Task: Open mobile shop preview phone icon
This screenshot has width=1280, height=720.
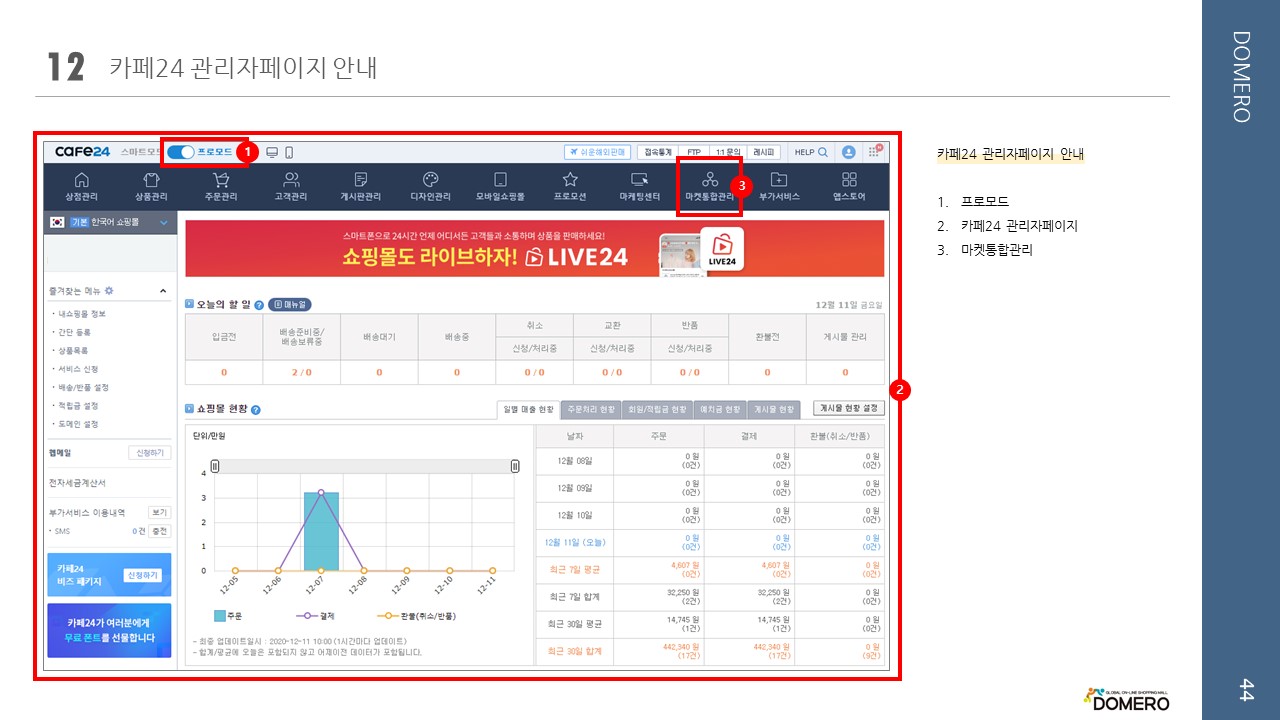Action: pos(289,153)
